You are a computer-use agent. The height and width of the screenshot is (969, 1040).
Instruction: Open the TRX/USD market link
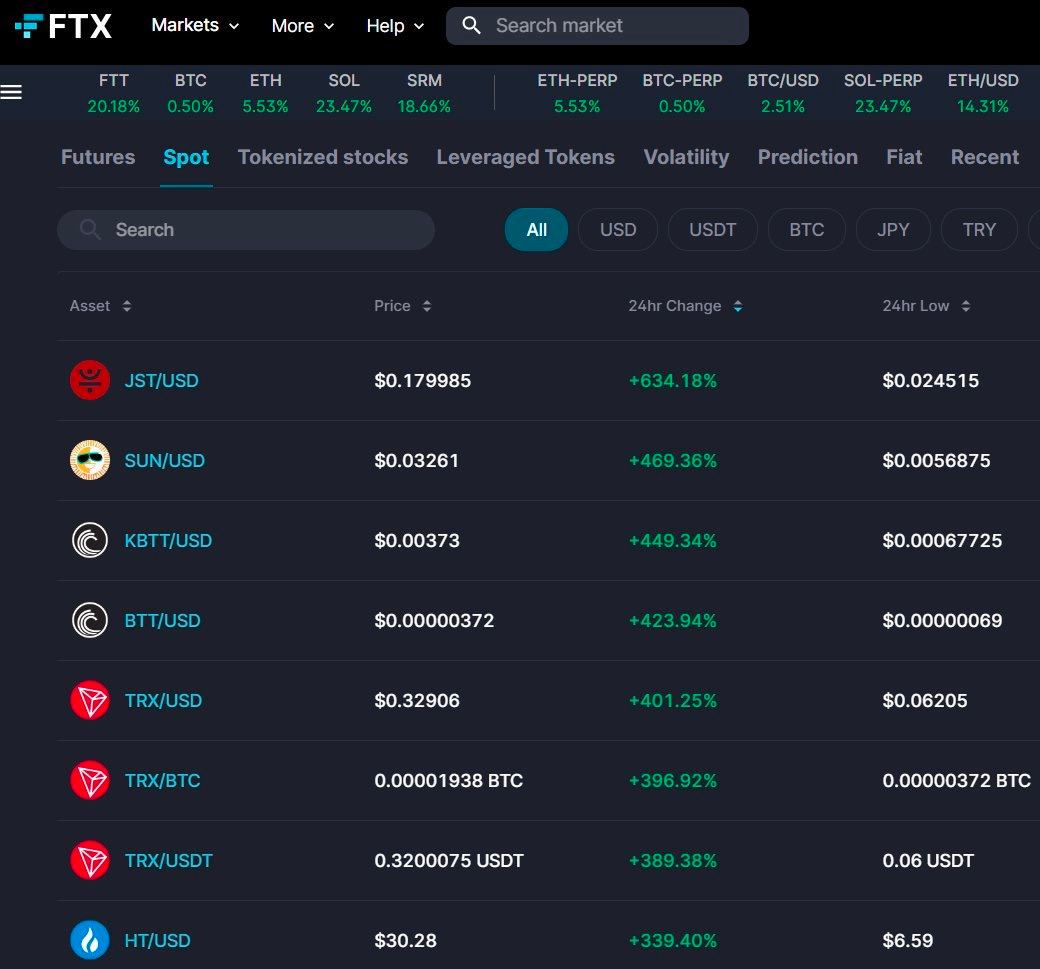[x=163, y=700]
